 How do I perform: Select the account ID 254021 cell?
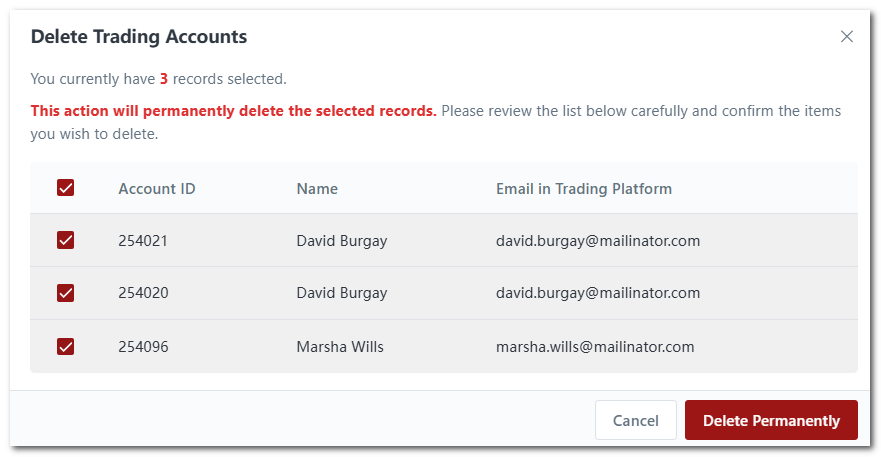pos(143,240)
